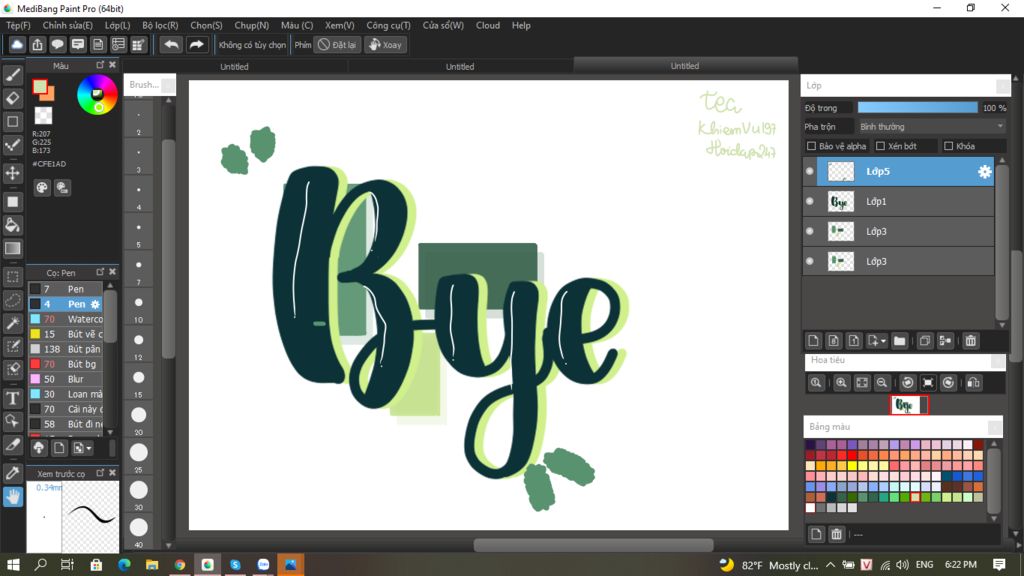This screenshot has height=576, width=1024.
Task: Adjust the Độ trong opacity slider
Action: [918, 108]
